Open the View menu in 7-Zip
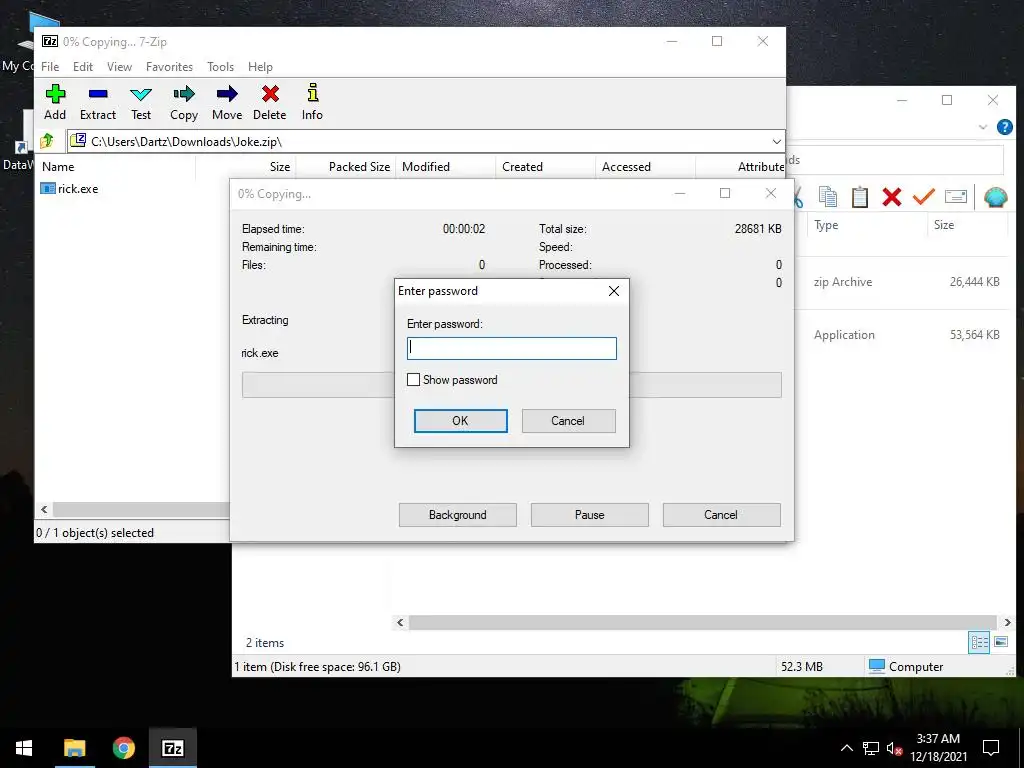 [x=120, y=67]
